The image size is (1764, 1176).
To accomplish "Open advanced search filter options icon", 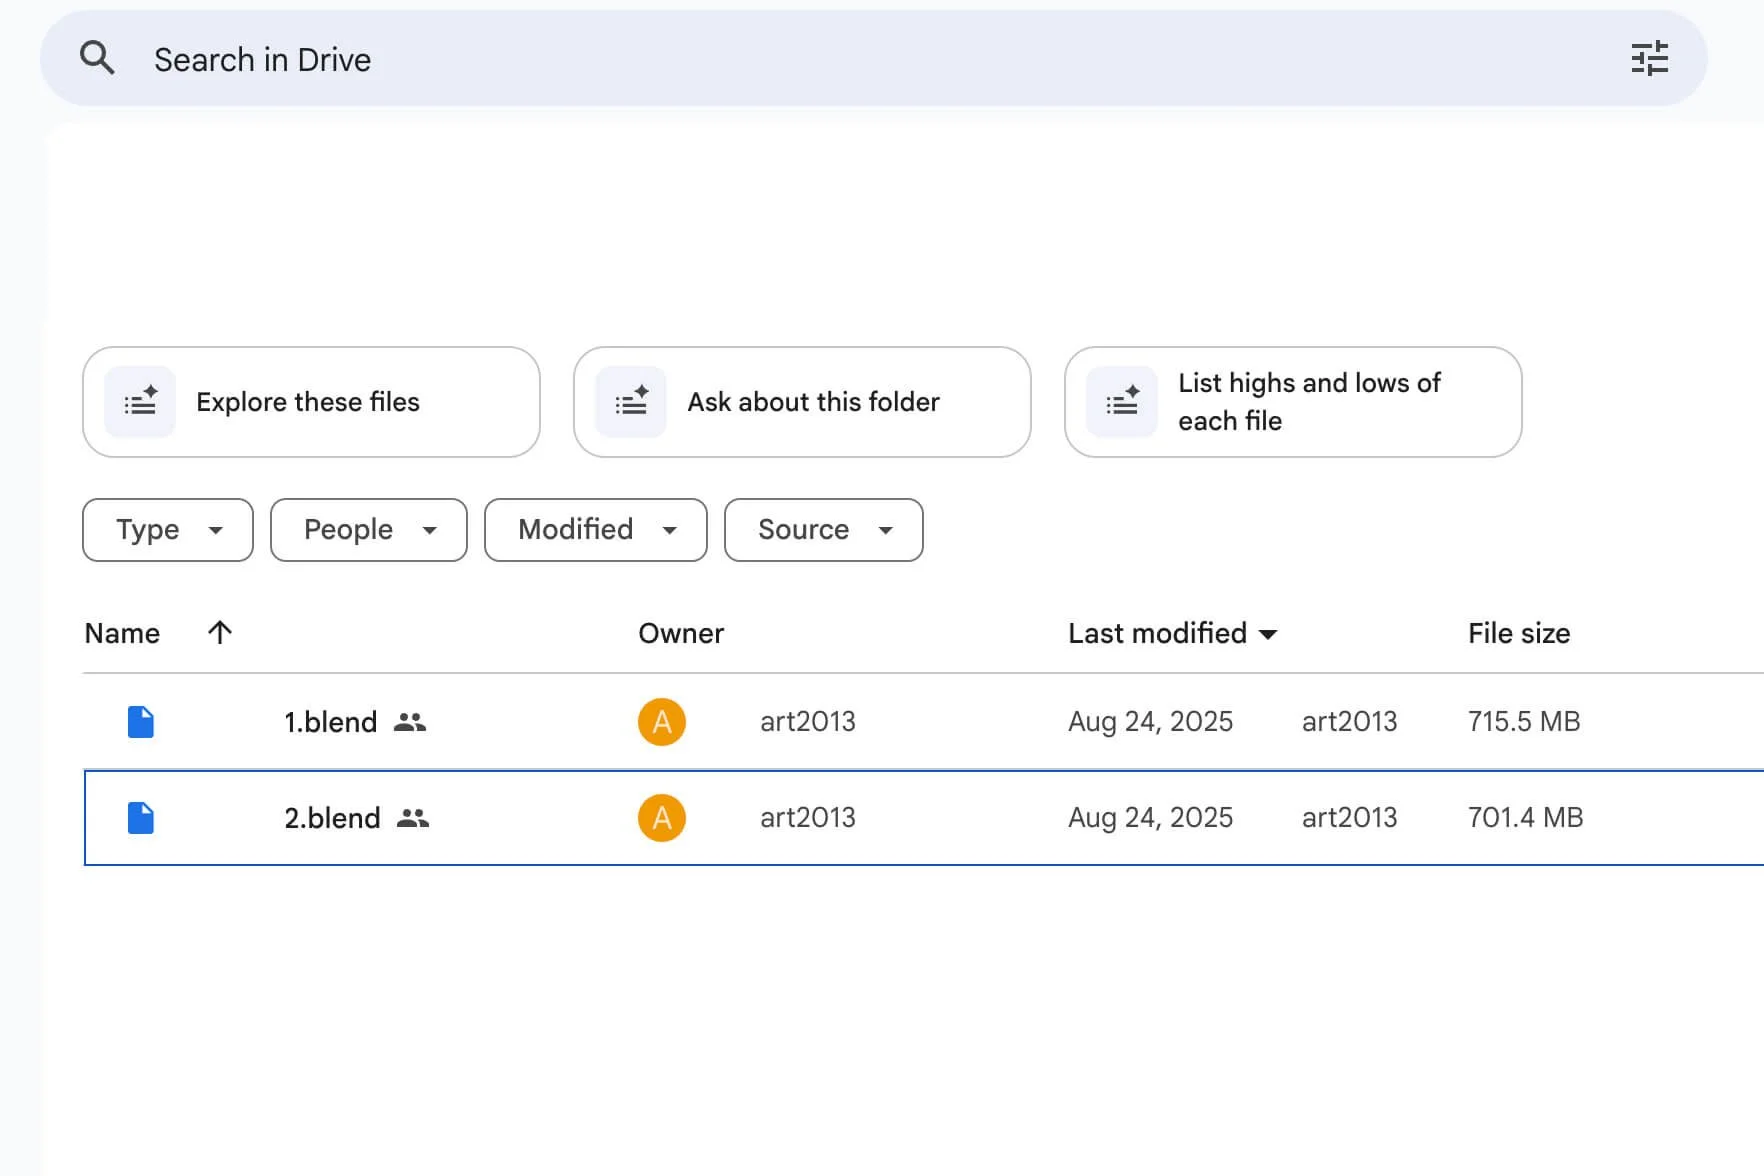I will pyautogui.click(x=1649, y=58).
